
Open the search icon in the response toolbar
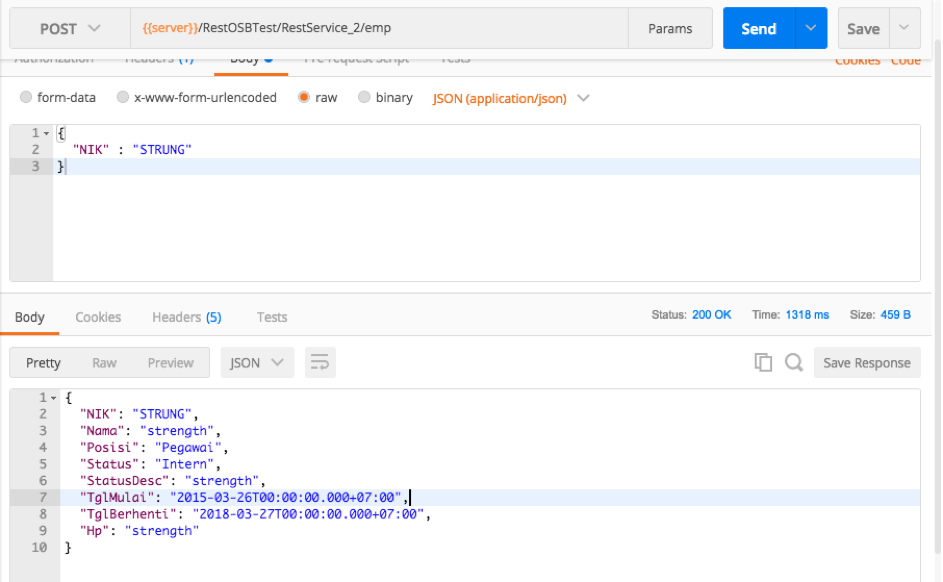(794, 363)
